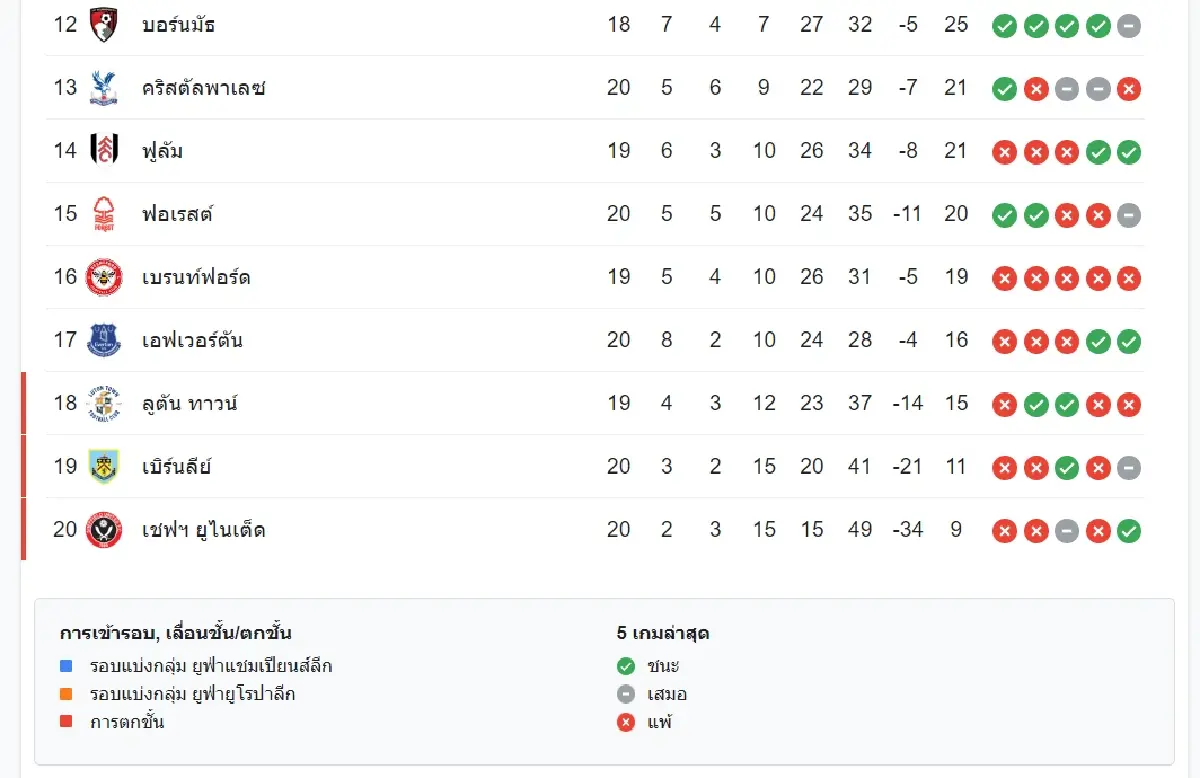Select the Brentford bee crest
Image resolution: width=1200 pixels, height=778 pixels.
104,277
